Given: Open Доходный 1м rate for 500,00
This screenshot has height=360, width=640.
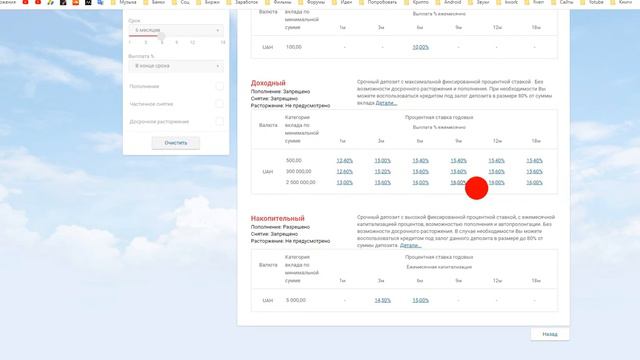Looking at the screenshot, I should [x=344, y=161].
